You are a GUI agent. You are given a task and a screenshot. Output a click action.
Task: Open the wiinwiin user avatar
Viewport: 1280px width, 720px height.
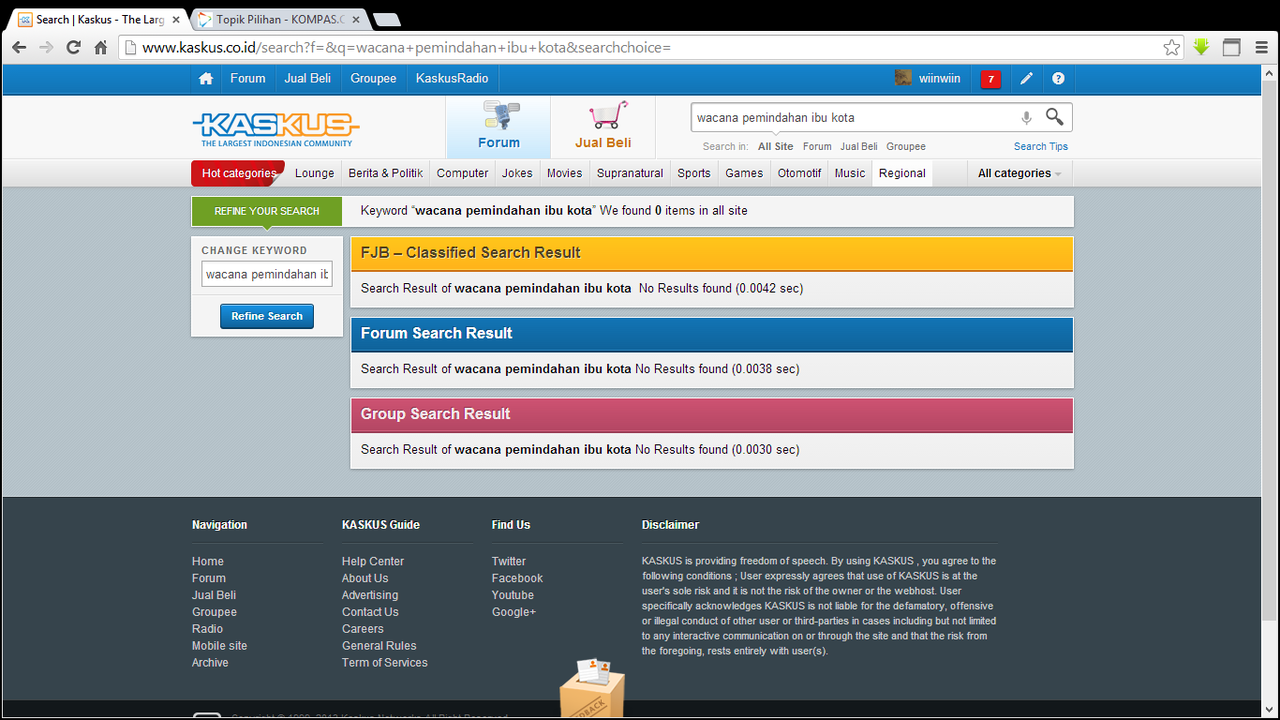click(903, 78)
